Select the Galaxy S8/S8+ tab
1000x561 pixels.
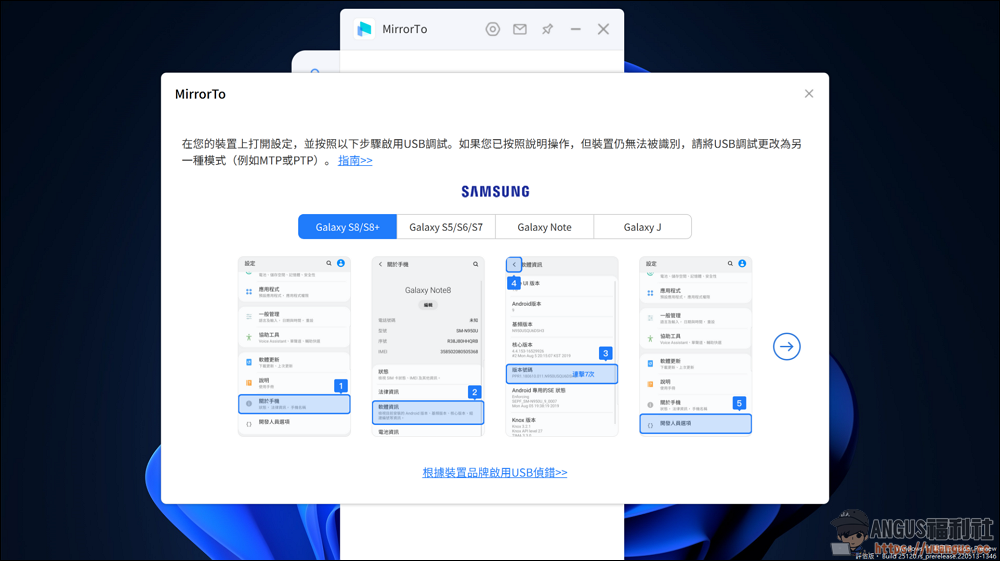pos(348,227)
